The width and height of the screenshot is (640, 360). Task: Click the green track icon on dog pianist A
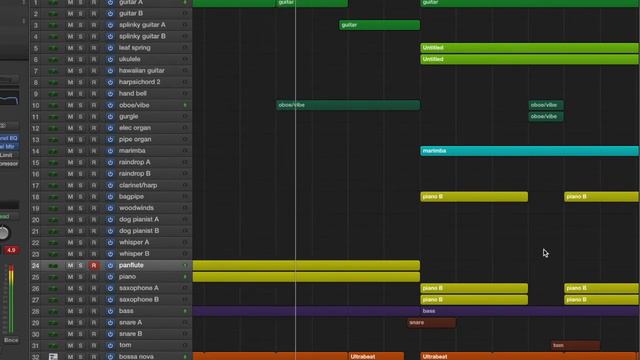(x=53, y=220)
